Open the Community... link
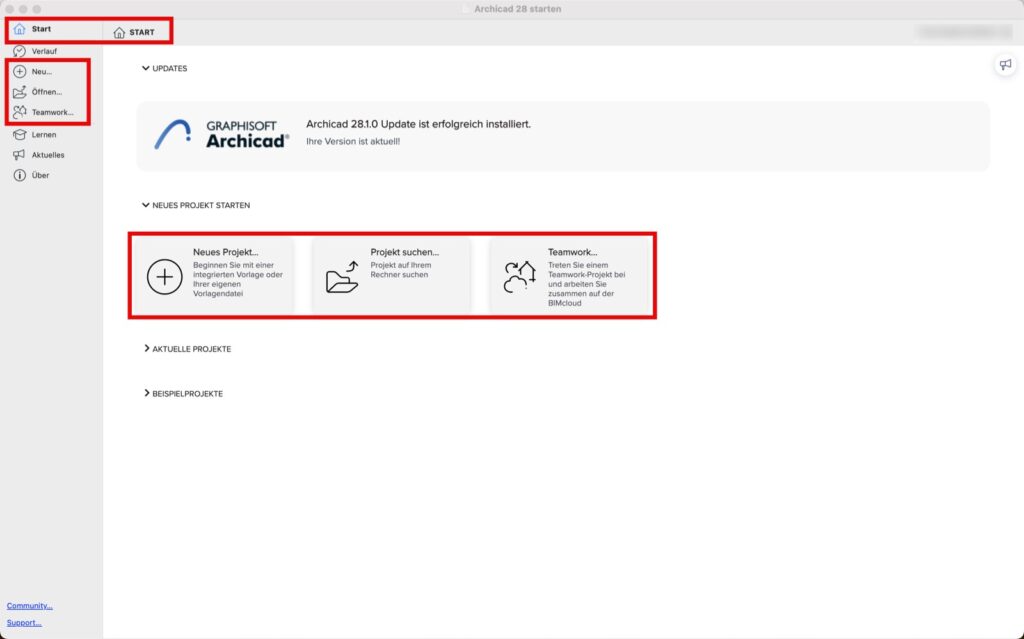 point(29,606)
